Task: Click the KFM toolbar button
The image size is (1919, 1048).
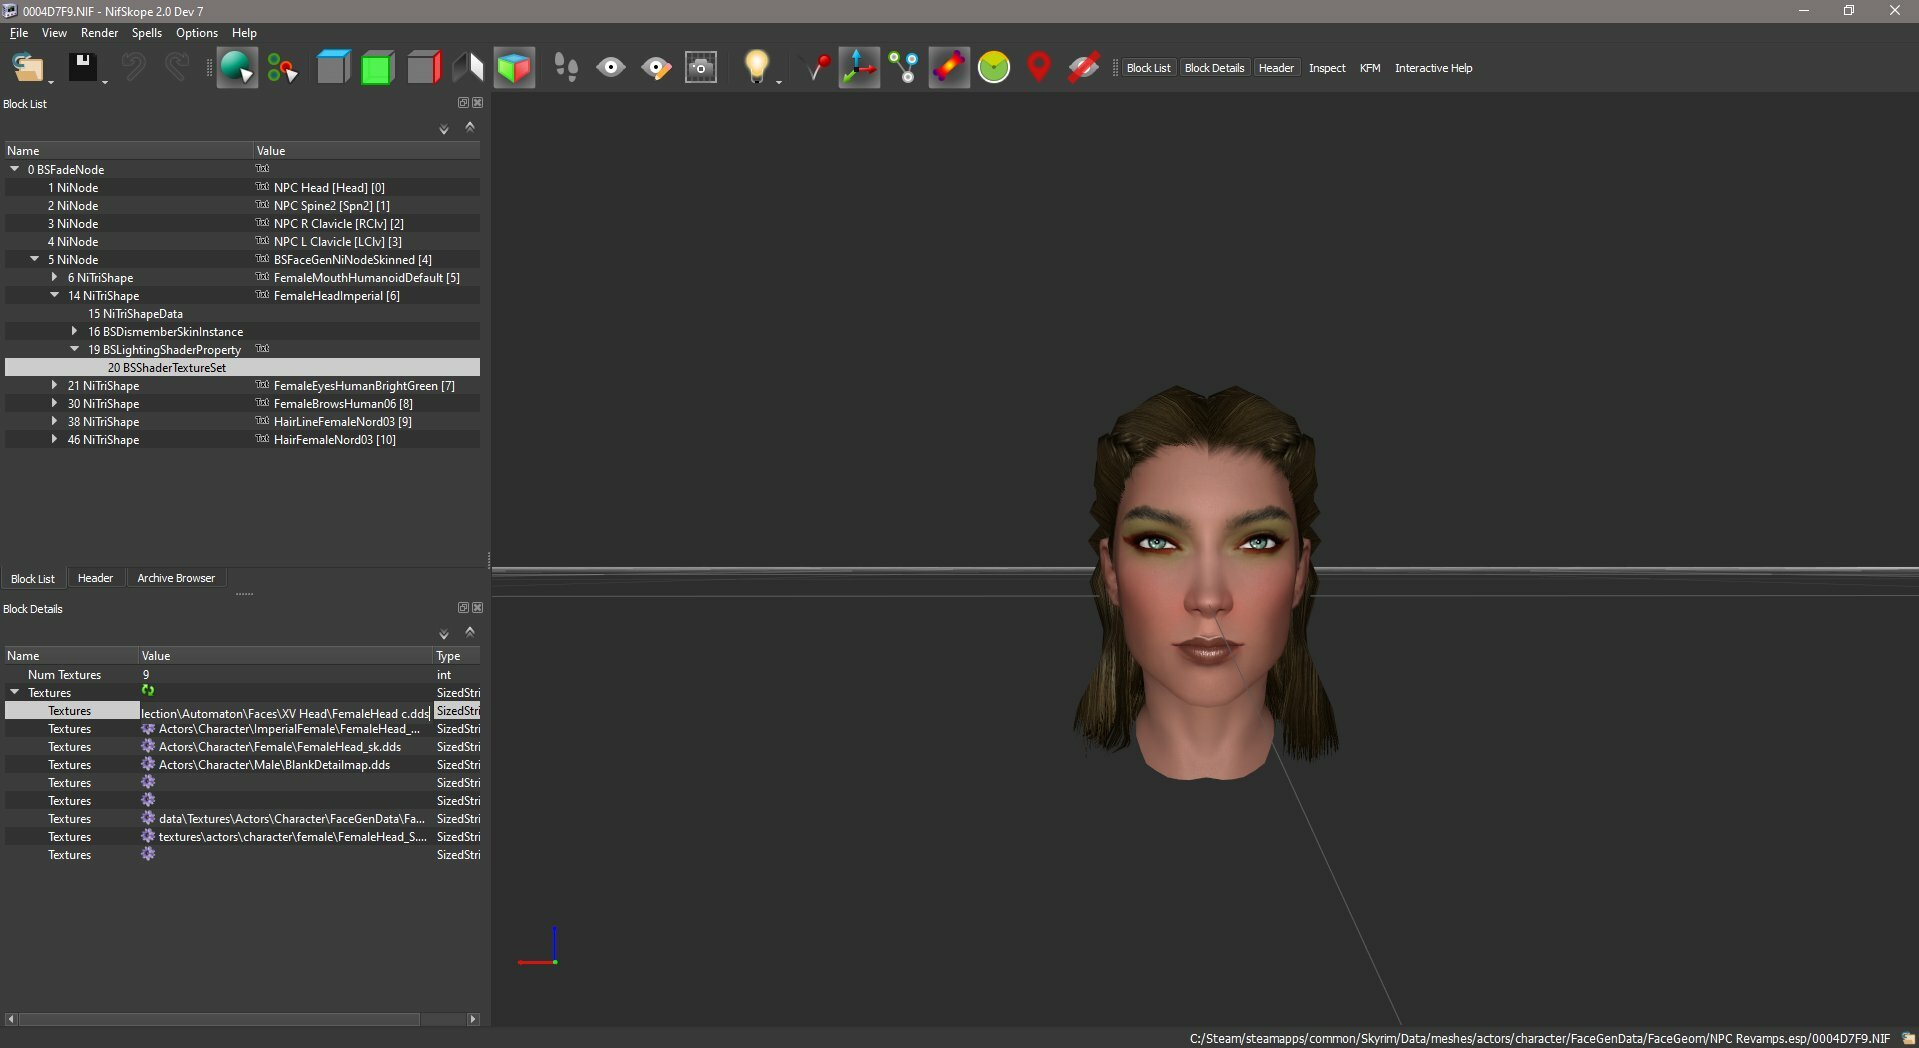Action: tap(1370, 68)
